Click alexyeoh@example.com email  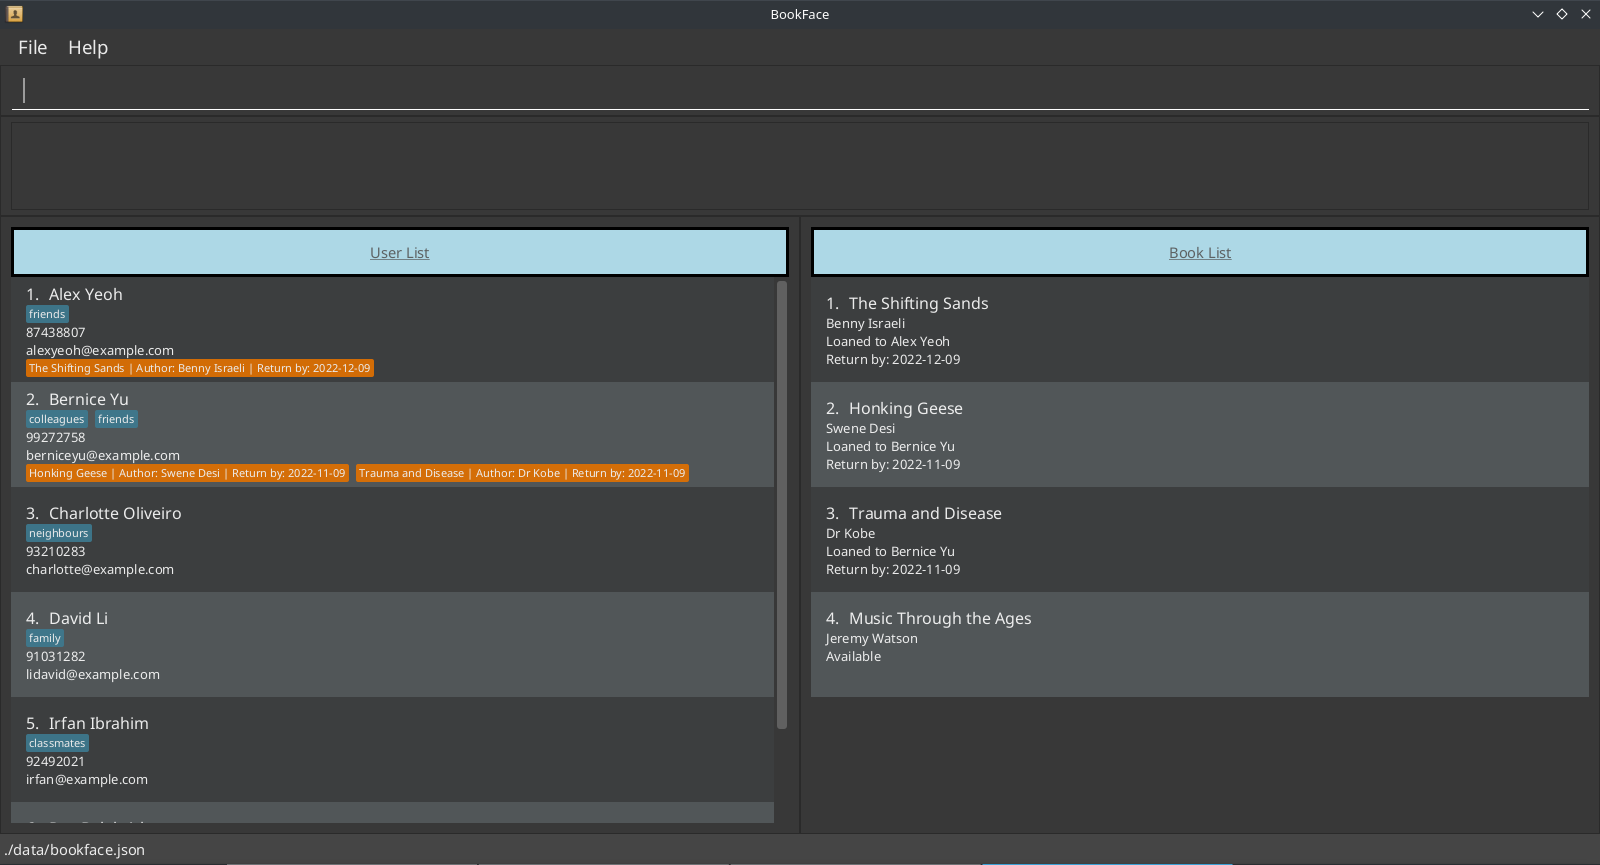[x=100, y=350]
